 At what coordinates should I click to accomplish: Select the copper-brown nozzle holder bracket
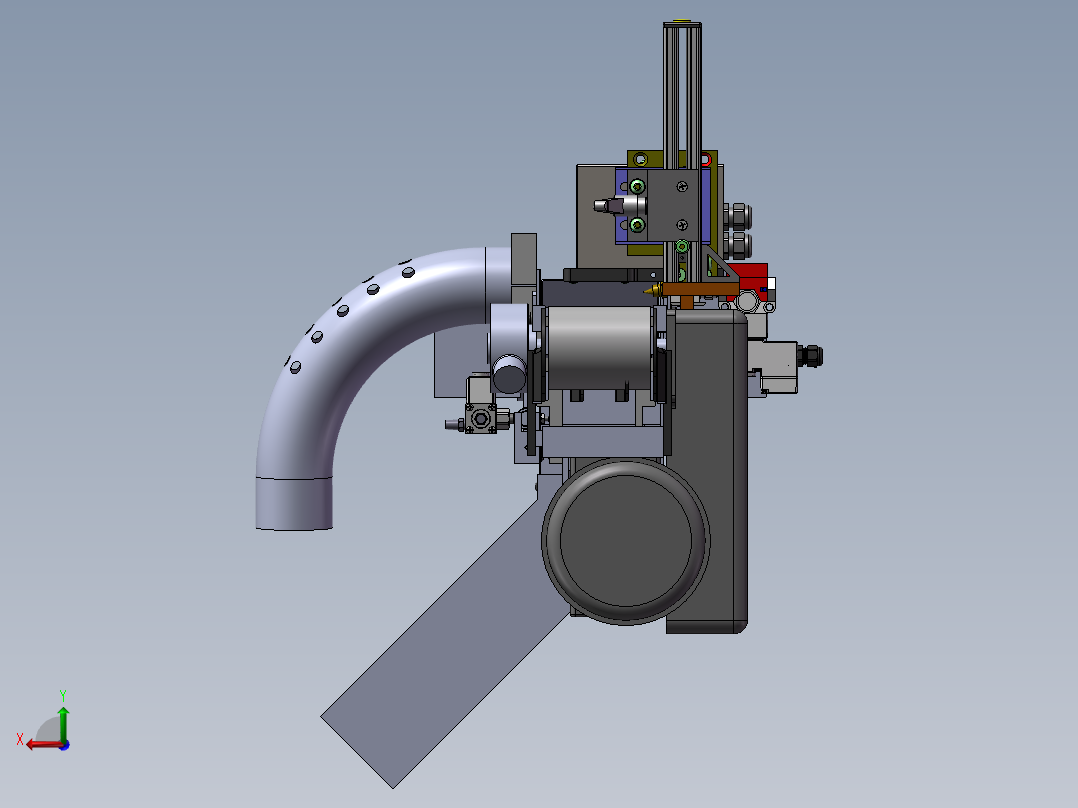pyautogui.click(x=700, y=291)
